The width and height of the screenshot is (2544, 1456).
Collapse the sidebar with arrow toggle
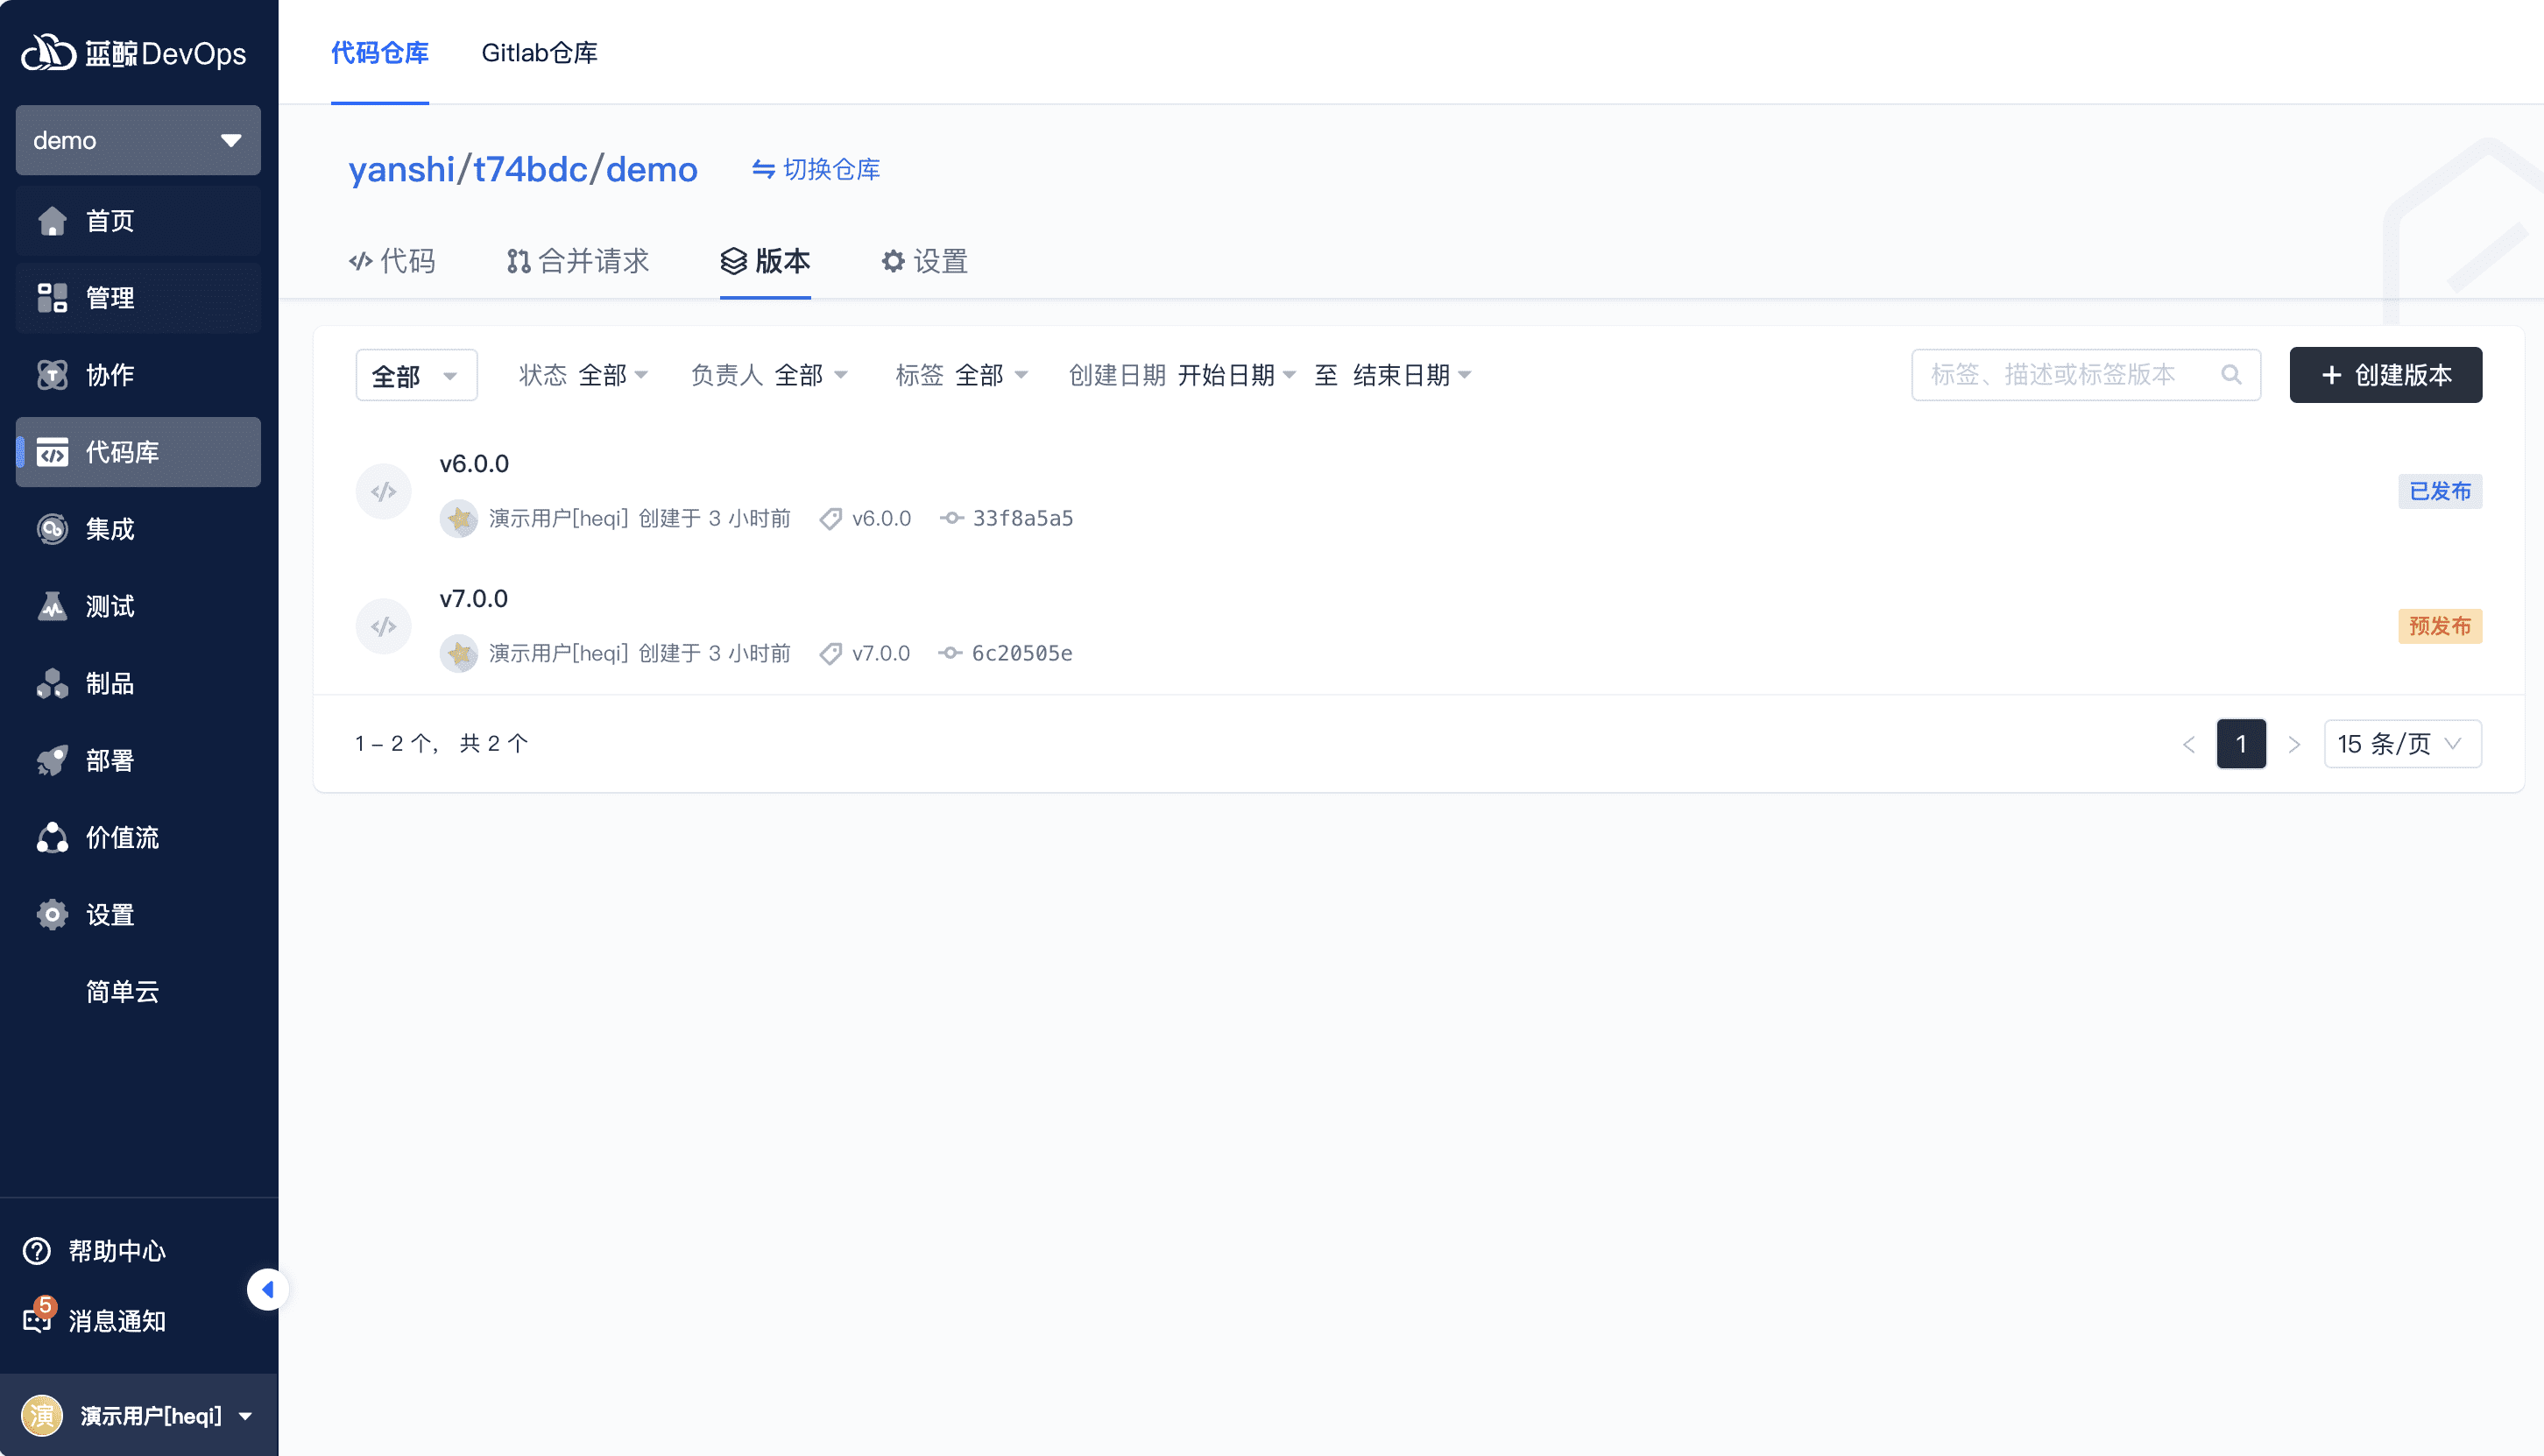coord(267,1289)
